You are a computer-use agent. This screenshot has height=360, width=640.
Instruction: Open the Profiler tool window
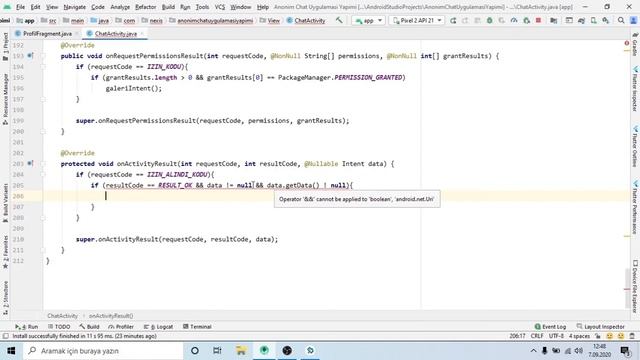coord(121,327)
